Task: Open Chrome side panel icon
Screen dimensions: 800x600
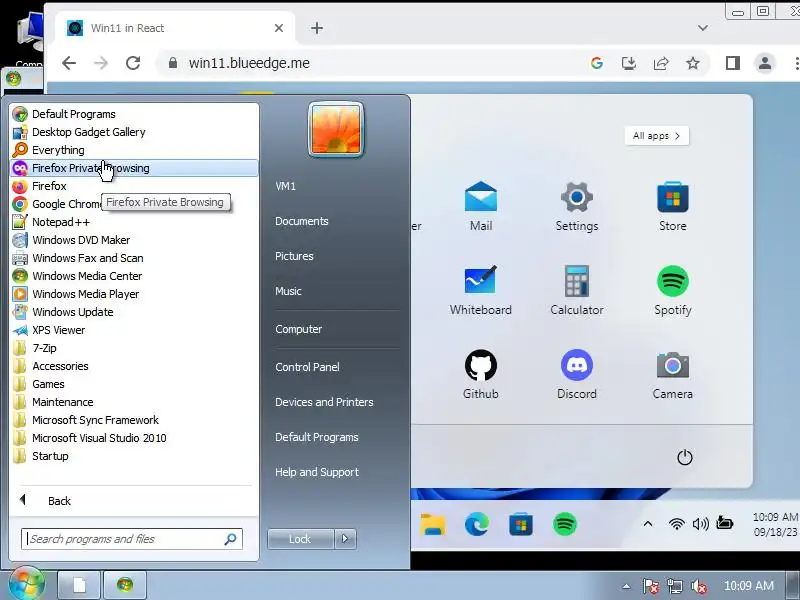Action: point(733,63)
